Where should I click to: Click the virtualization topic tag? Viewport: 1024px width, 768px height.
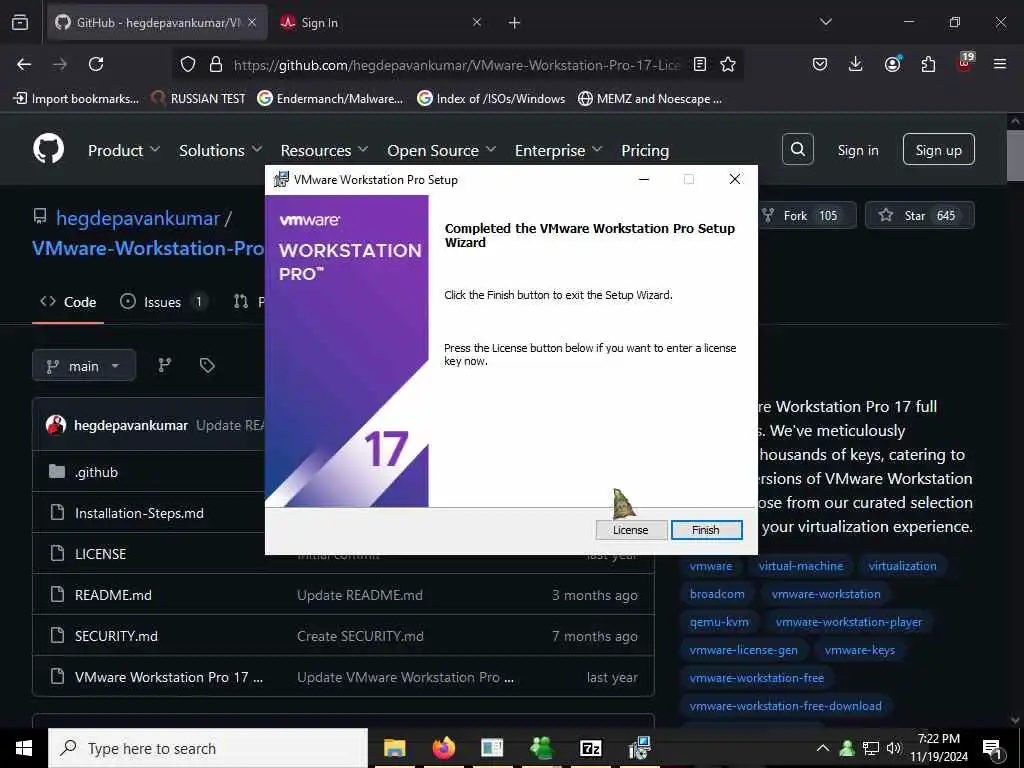click(903, 566)
